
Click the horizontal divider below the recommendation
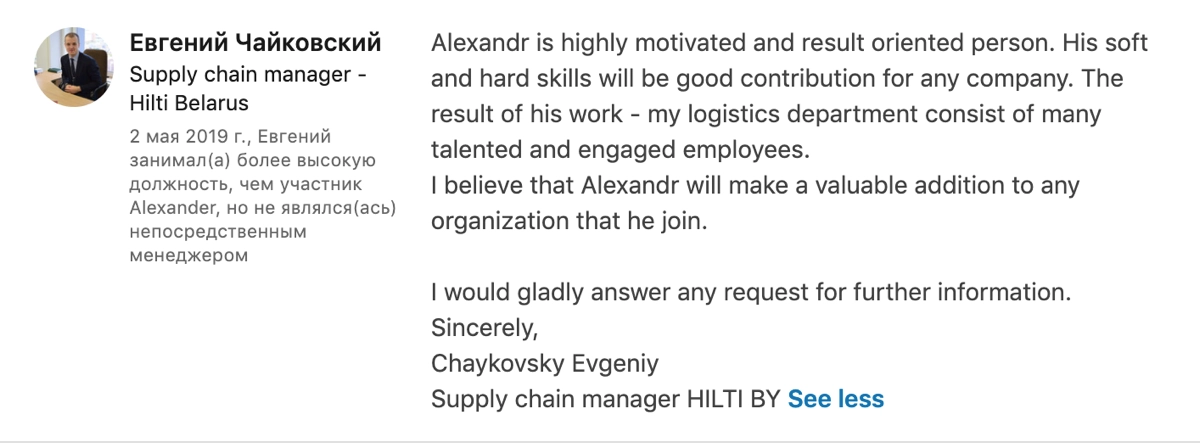coord(600,440)
